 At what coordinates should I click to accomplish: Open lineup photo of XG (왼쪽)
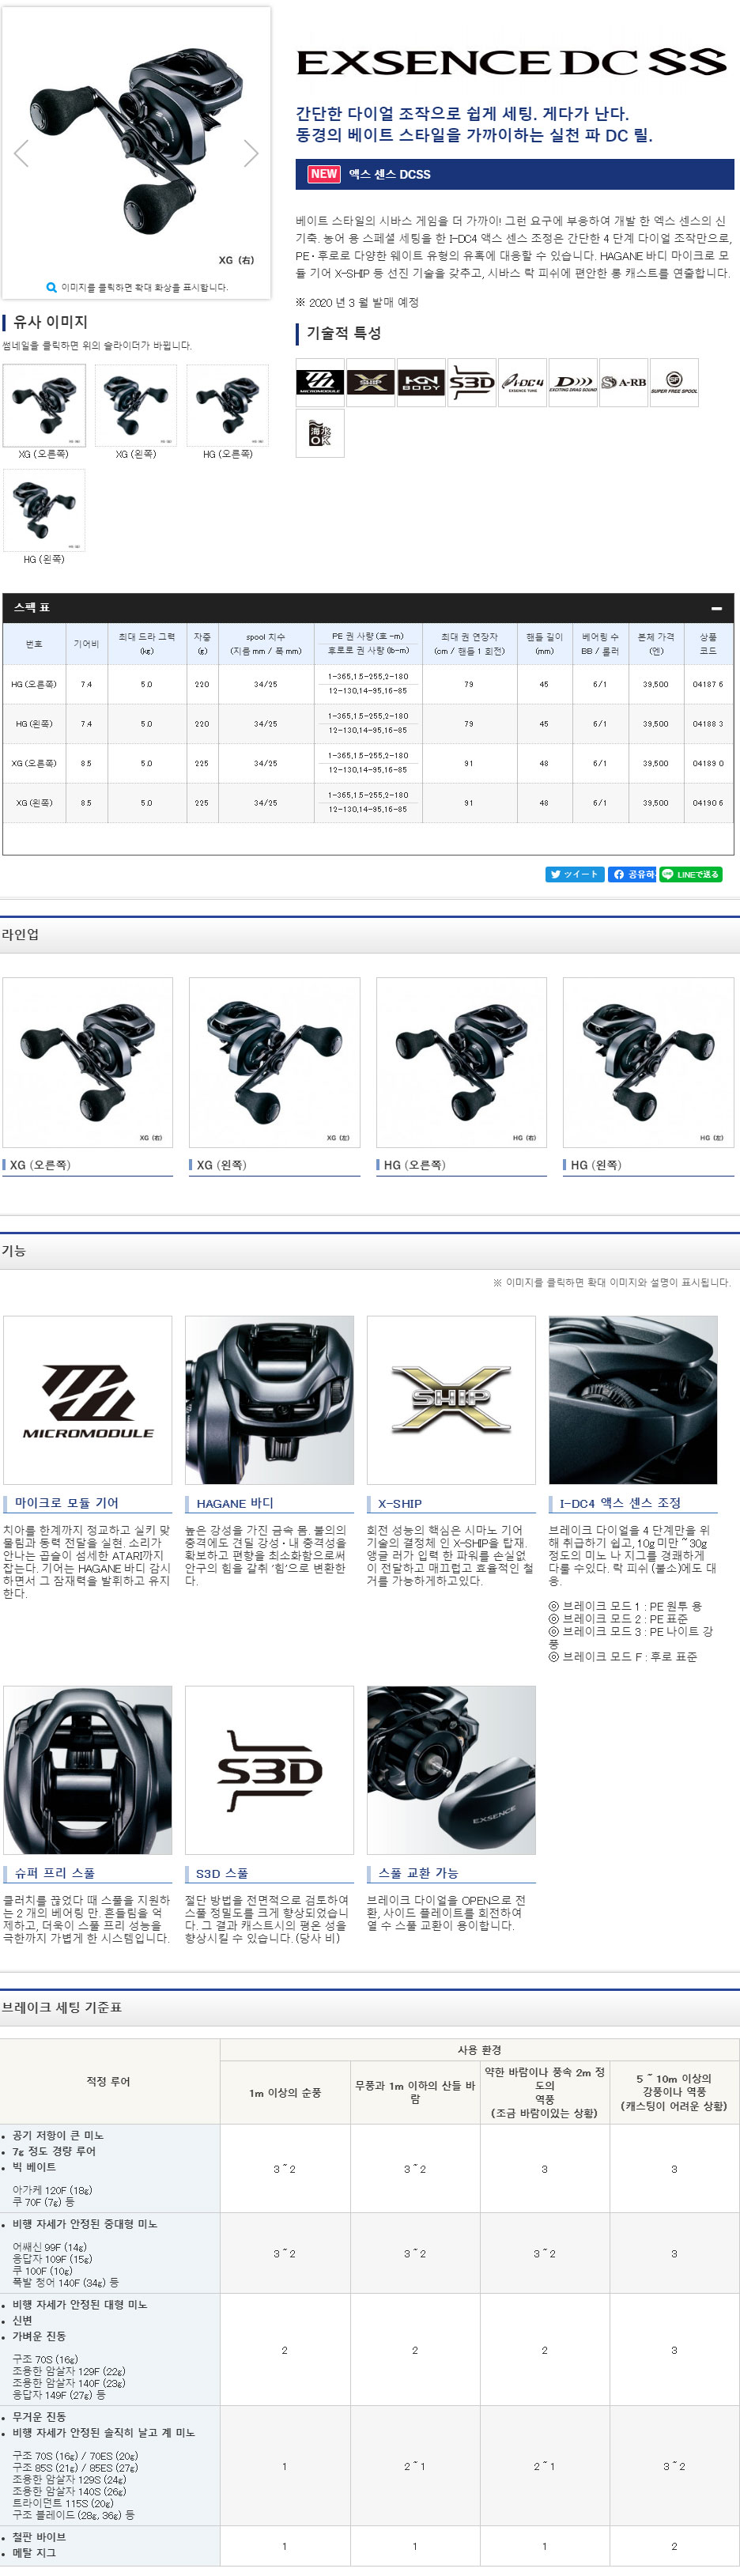point(274,1062)
